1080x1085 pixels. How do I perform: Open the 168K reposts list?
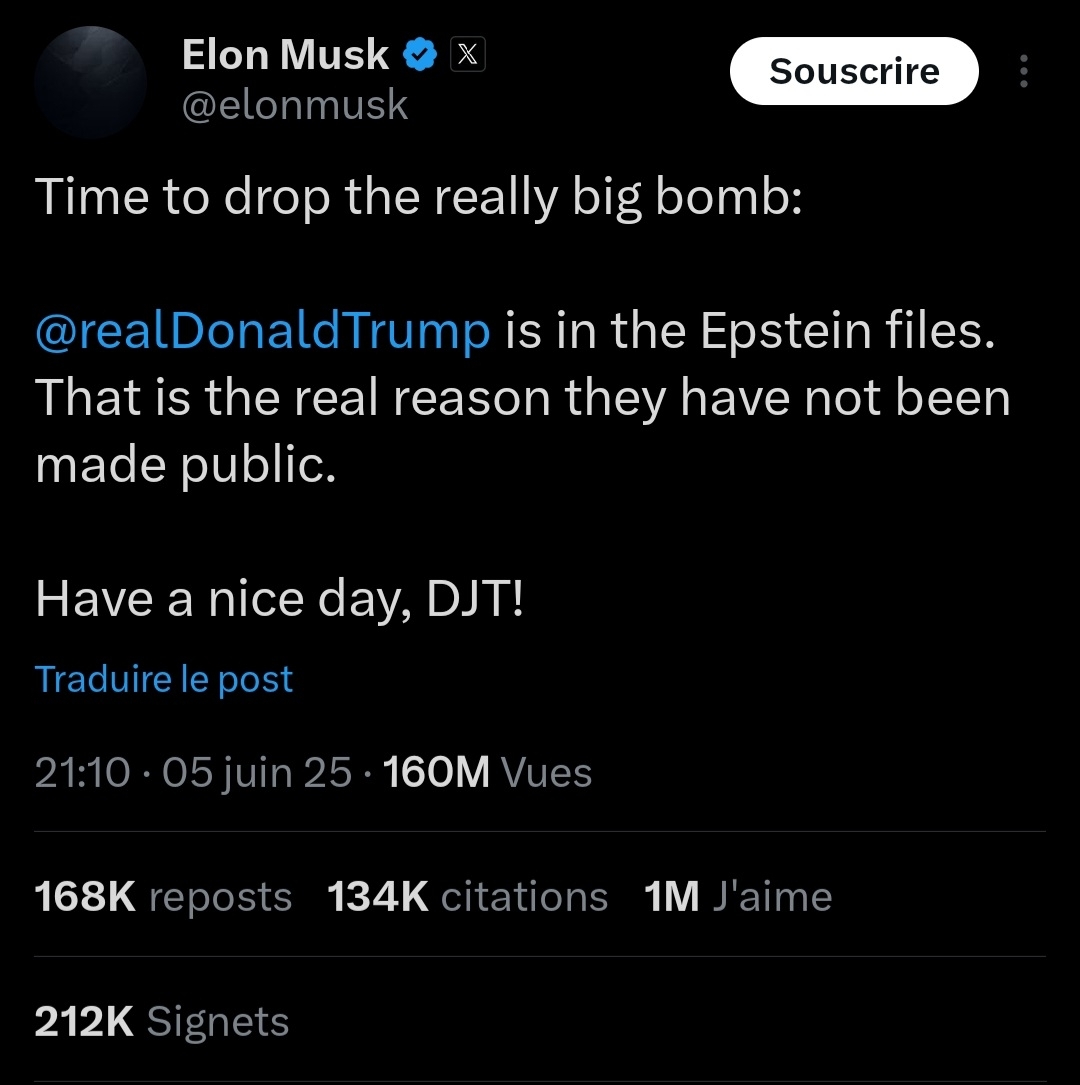pyautogui.click(x=163, y=897)
